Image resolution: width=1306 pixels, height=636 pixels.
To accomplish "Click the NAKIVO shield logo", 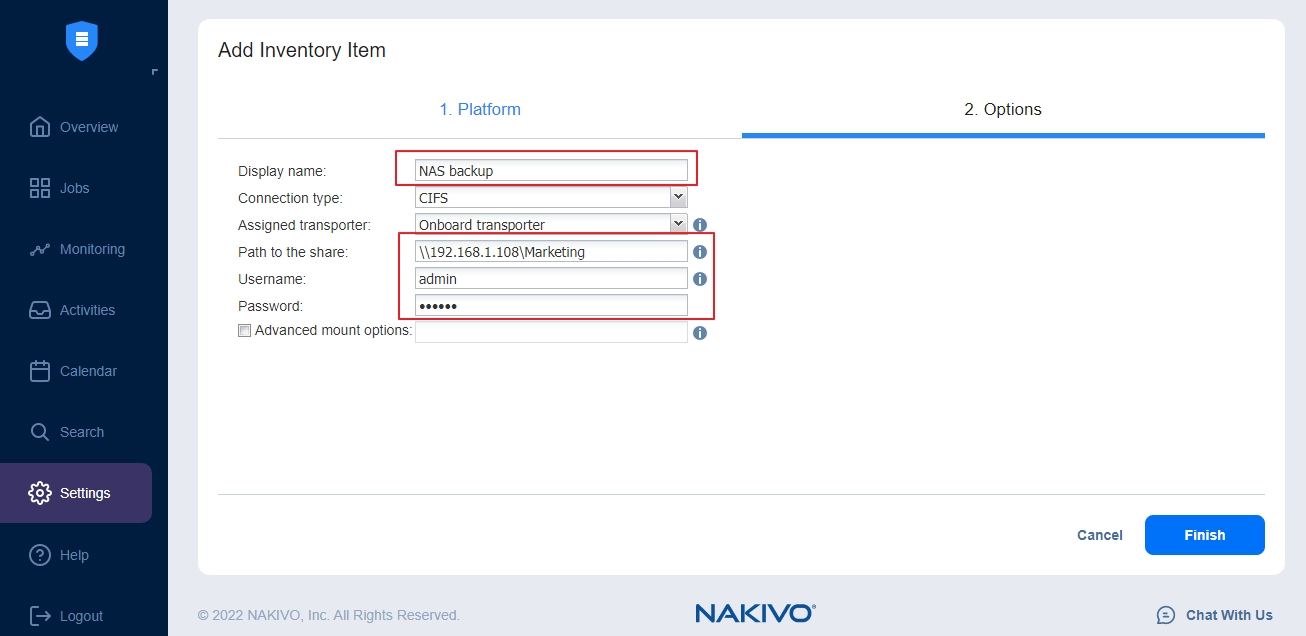I will click(x=81, y=41).
